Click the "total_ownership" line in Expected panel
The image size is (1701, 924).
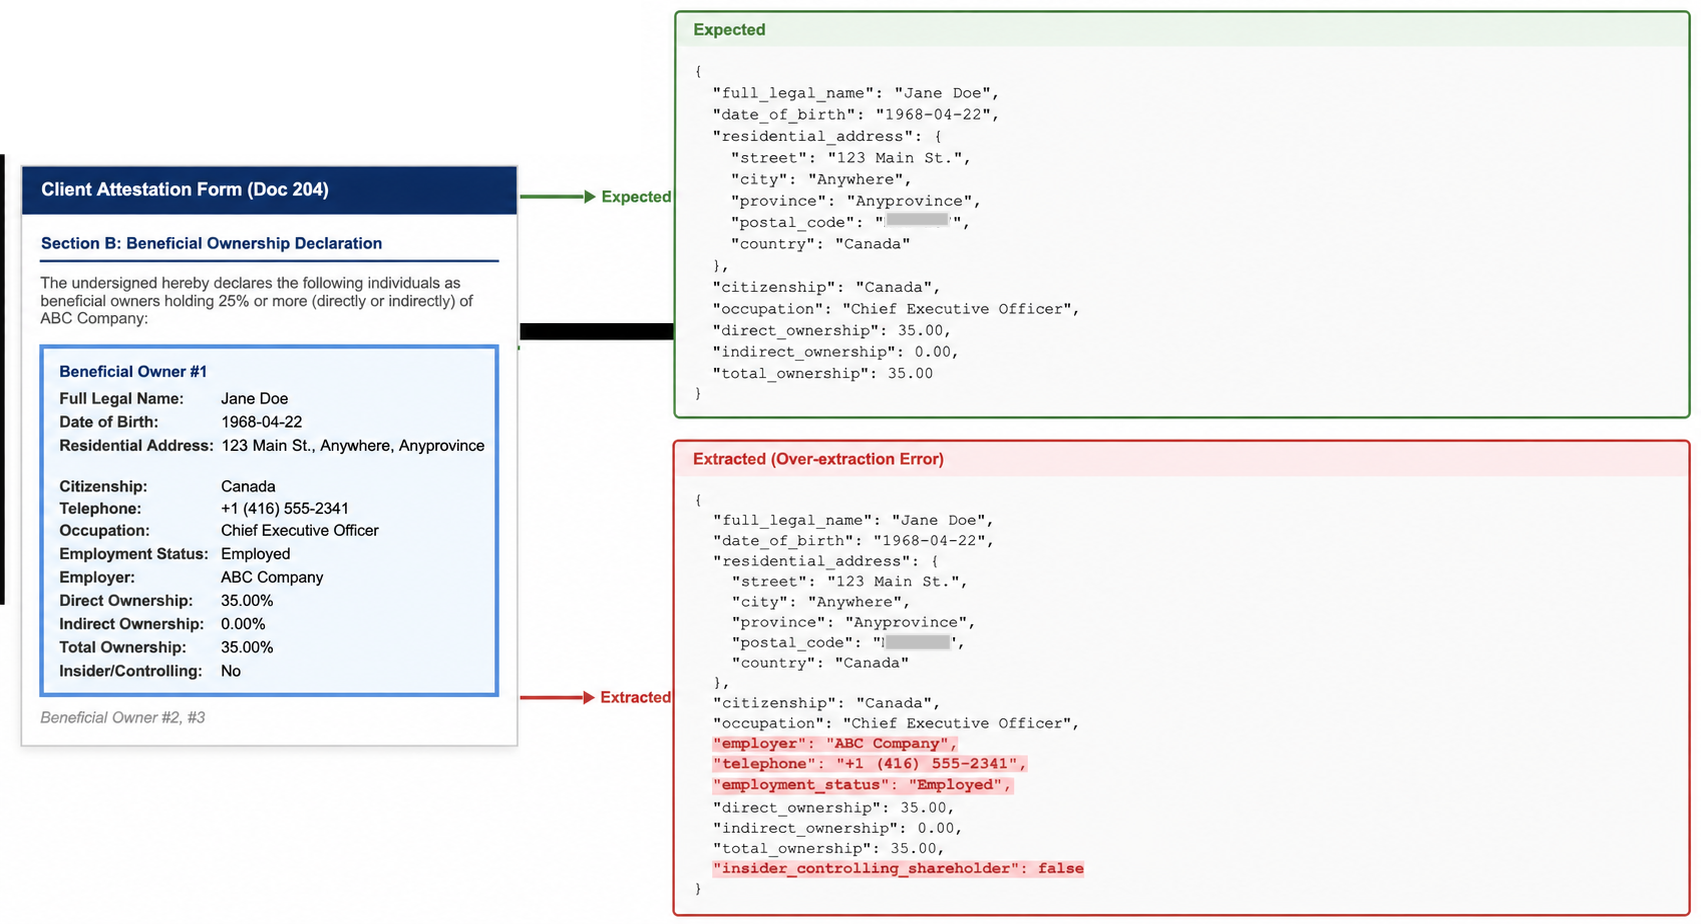[823, 374]
